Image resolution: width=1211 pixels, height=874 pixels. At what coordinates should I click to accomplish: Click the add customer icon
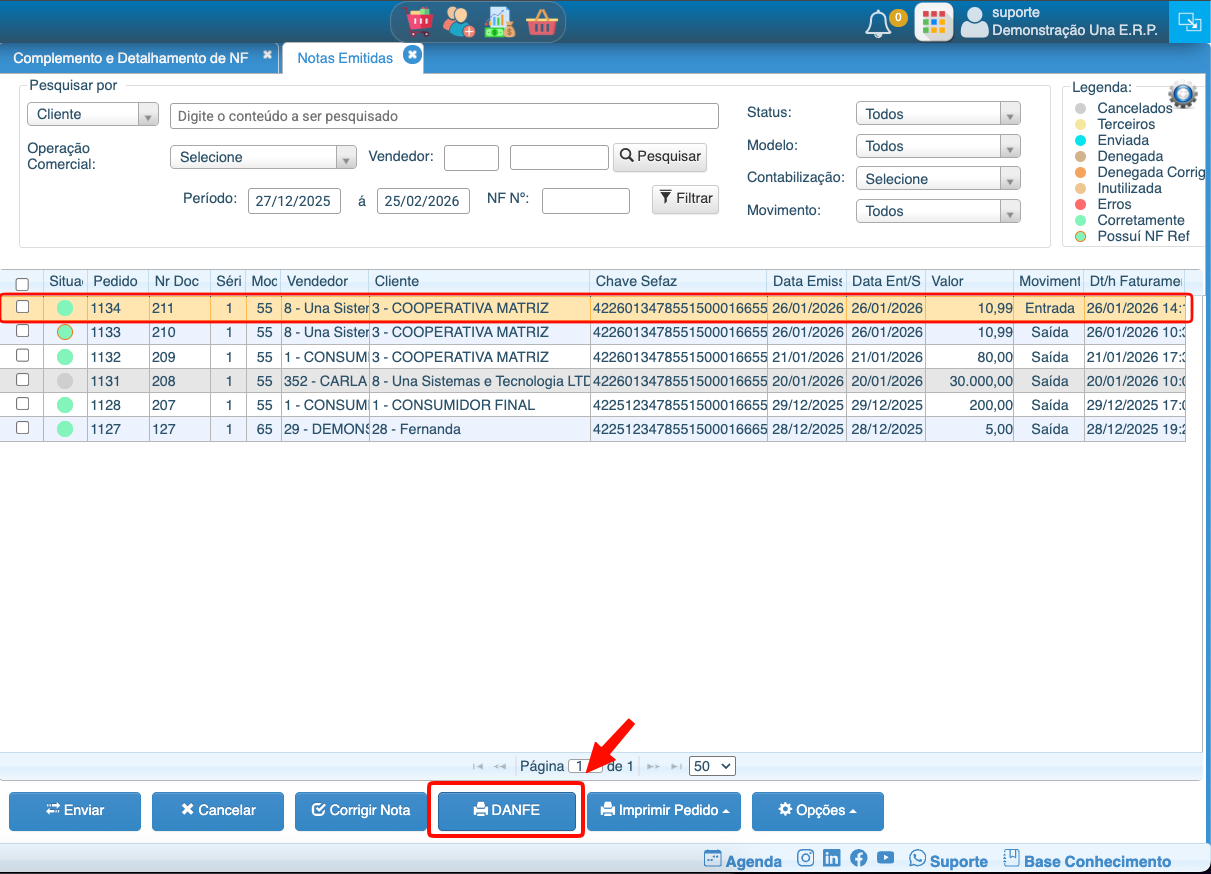pyautogui.click(x=459, y=21)
